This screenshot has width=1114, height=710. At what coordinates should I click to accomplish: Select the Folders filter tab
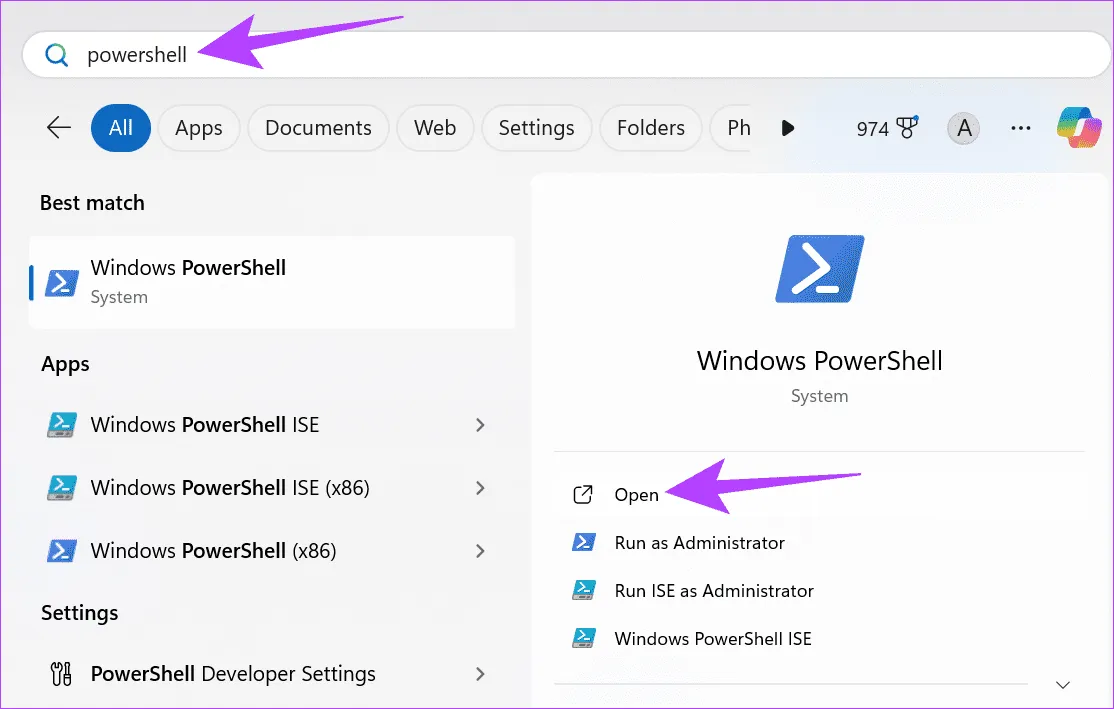650,128
